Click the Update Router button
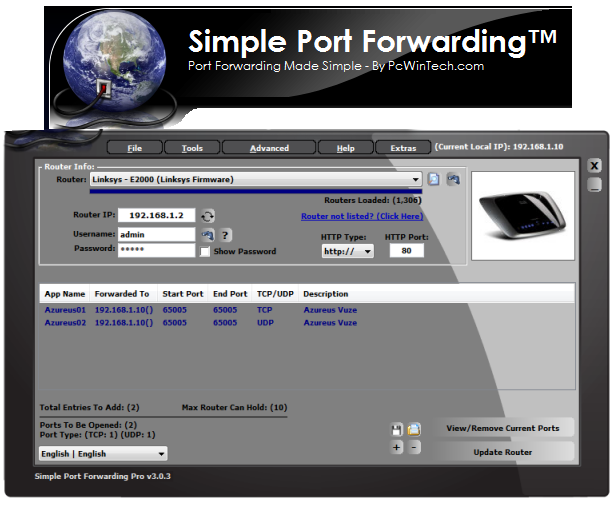Screen dimensions: 610x512 pyautogui.click(x=503, y=452)
